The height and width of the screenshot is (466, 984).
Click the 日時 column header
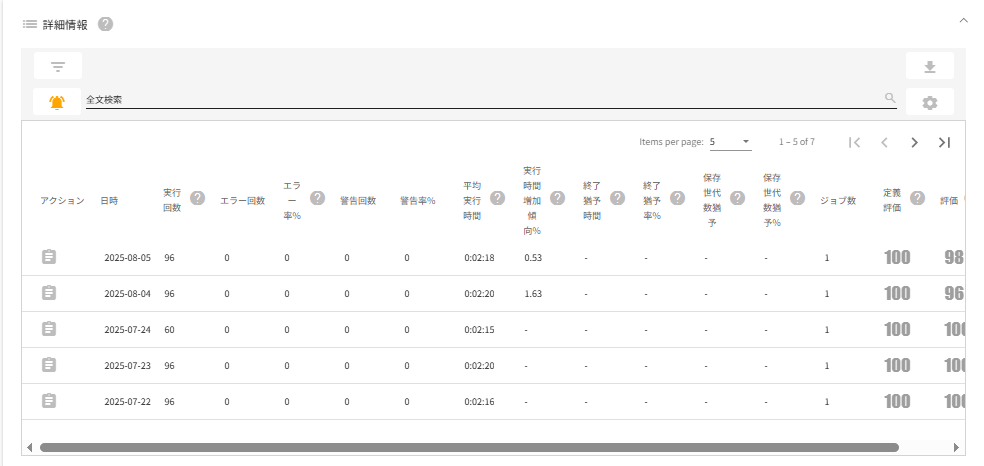tap(109, 201)
